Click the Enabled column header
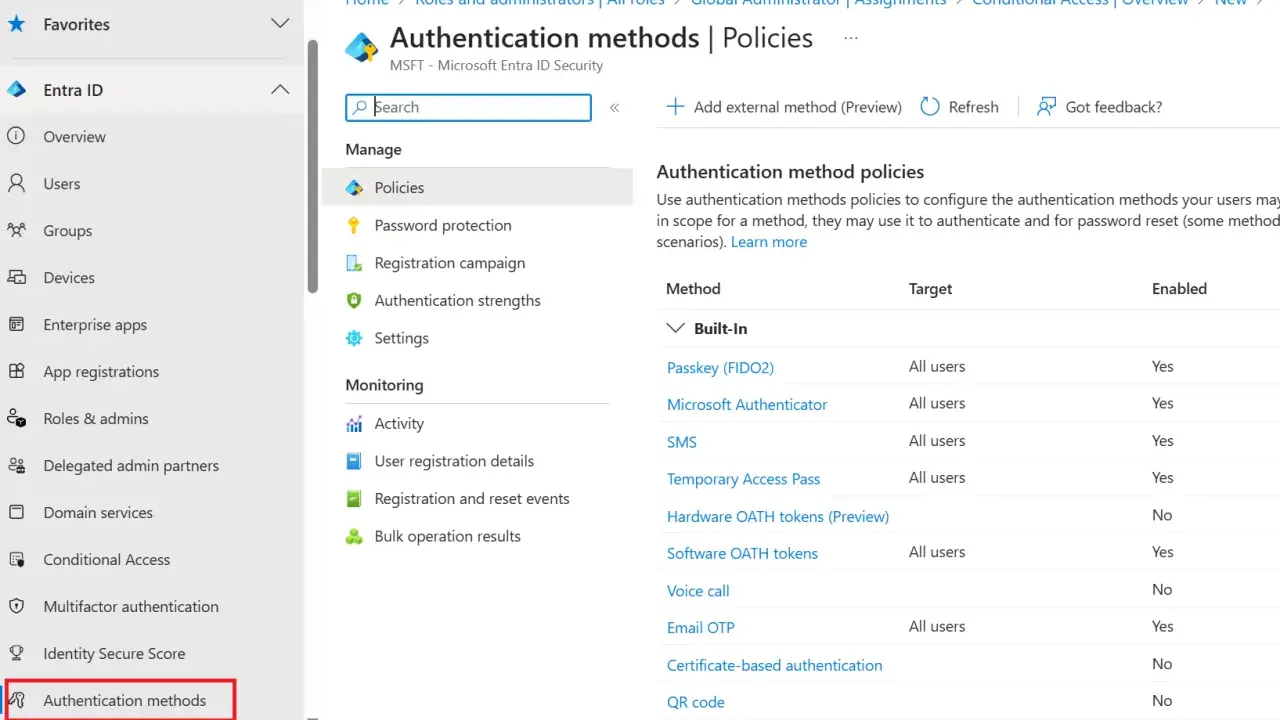 [1179, 289]
